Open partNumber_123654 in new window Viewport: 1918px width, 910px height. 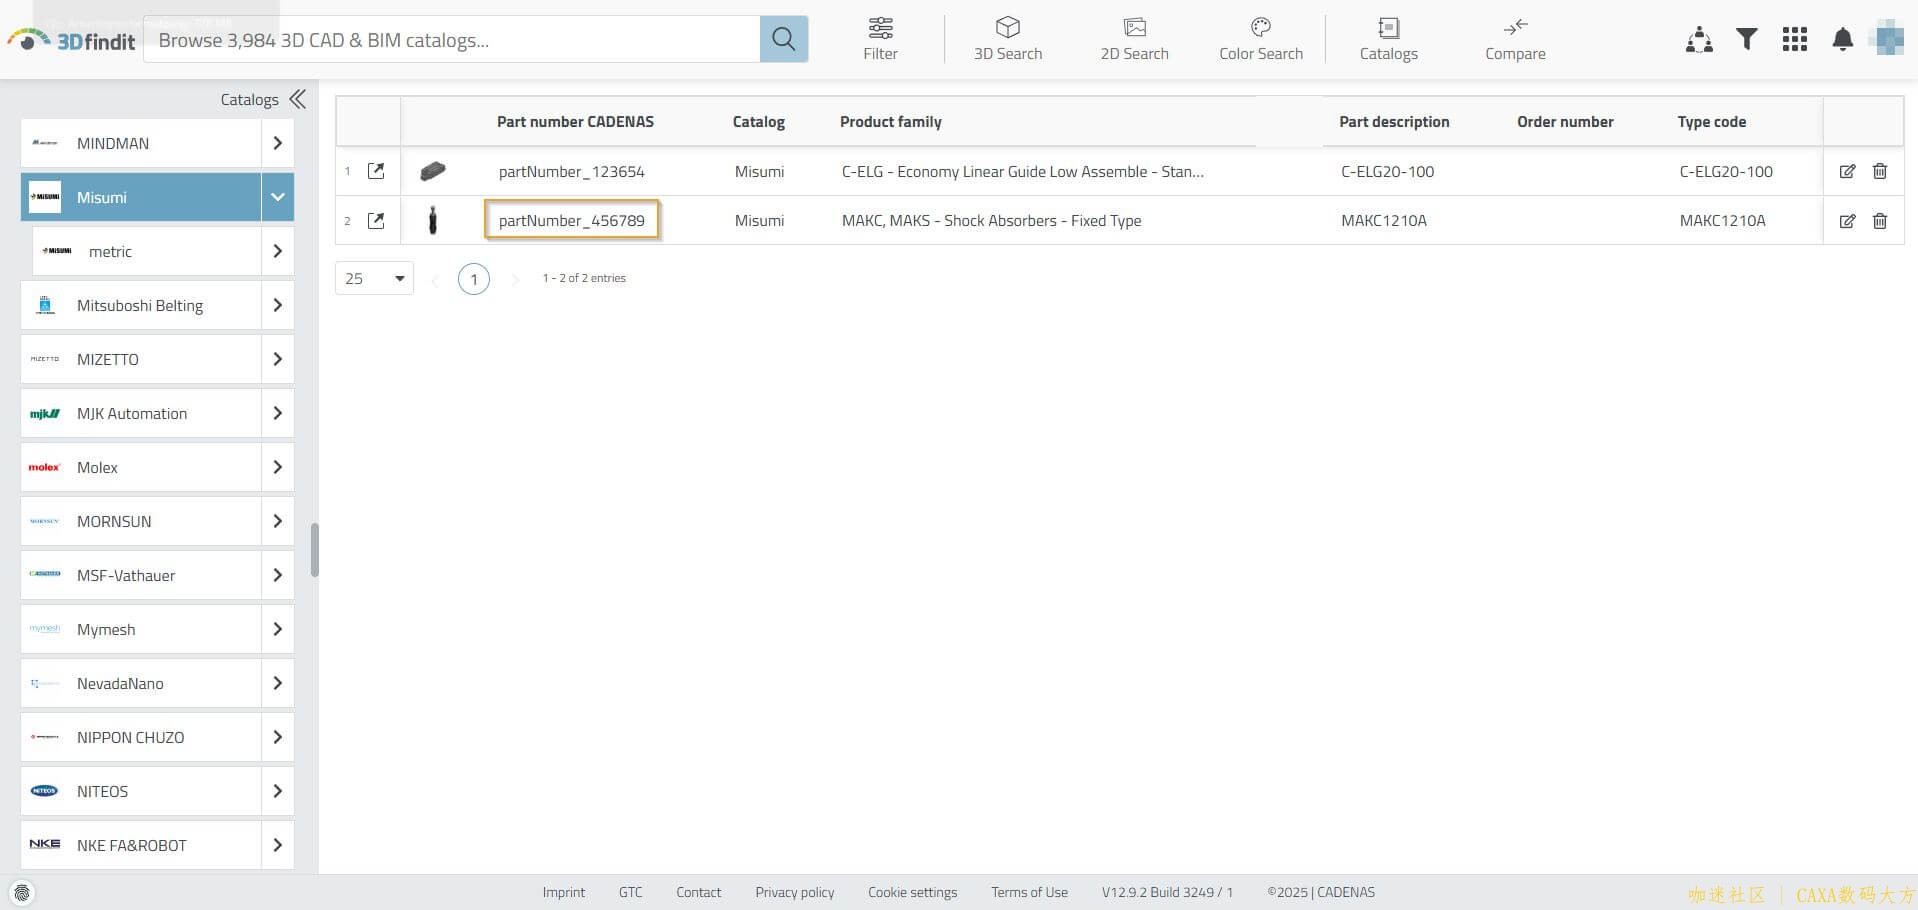(376, 171)
